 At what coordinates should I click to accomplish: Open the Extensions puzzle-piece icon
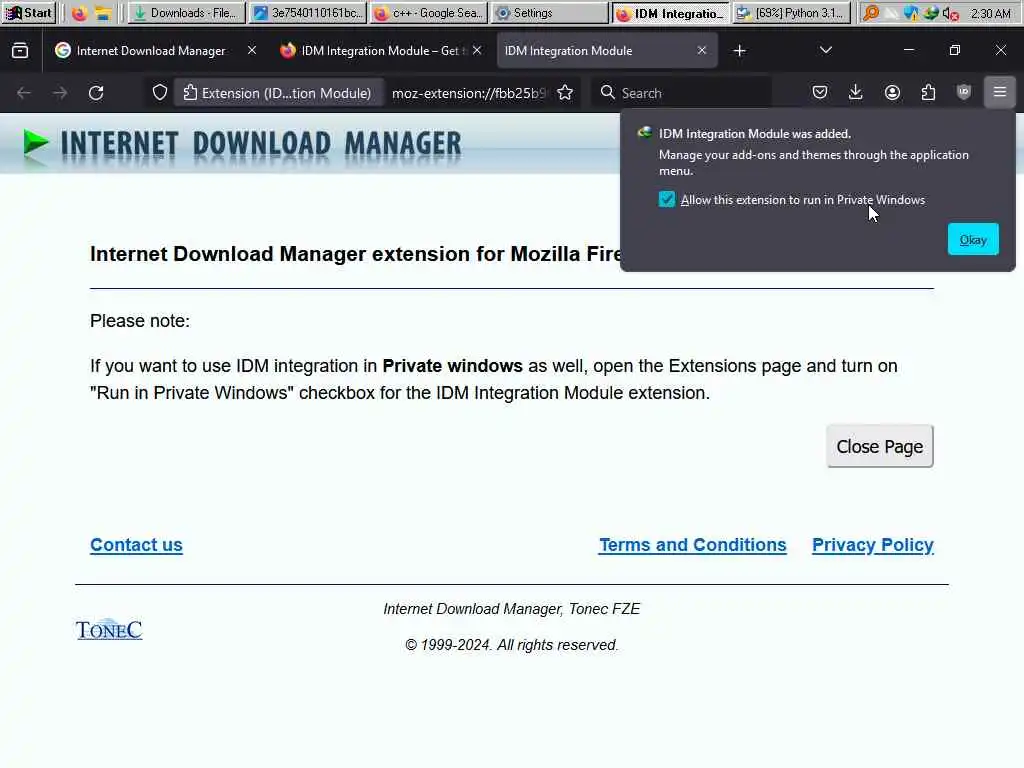(x=928, y=93)
